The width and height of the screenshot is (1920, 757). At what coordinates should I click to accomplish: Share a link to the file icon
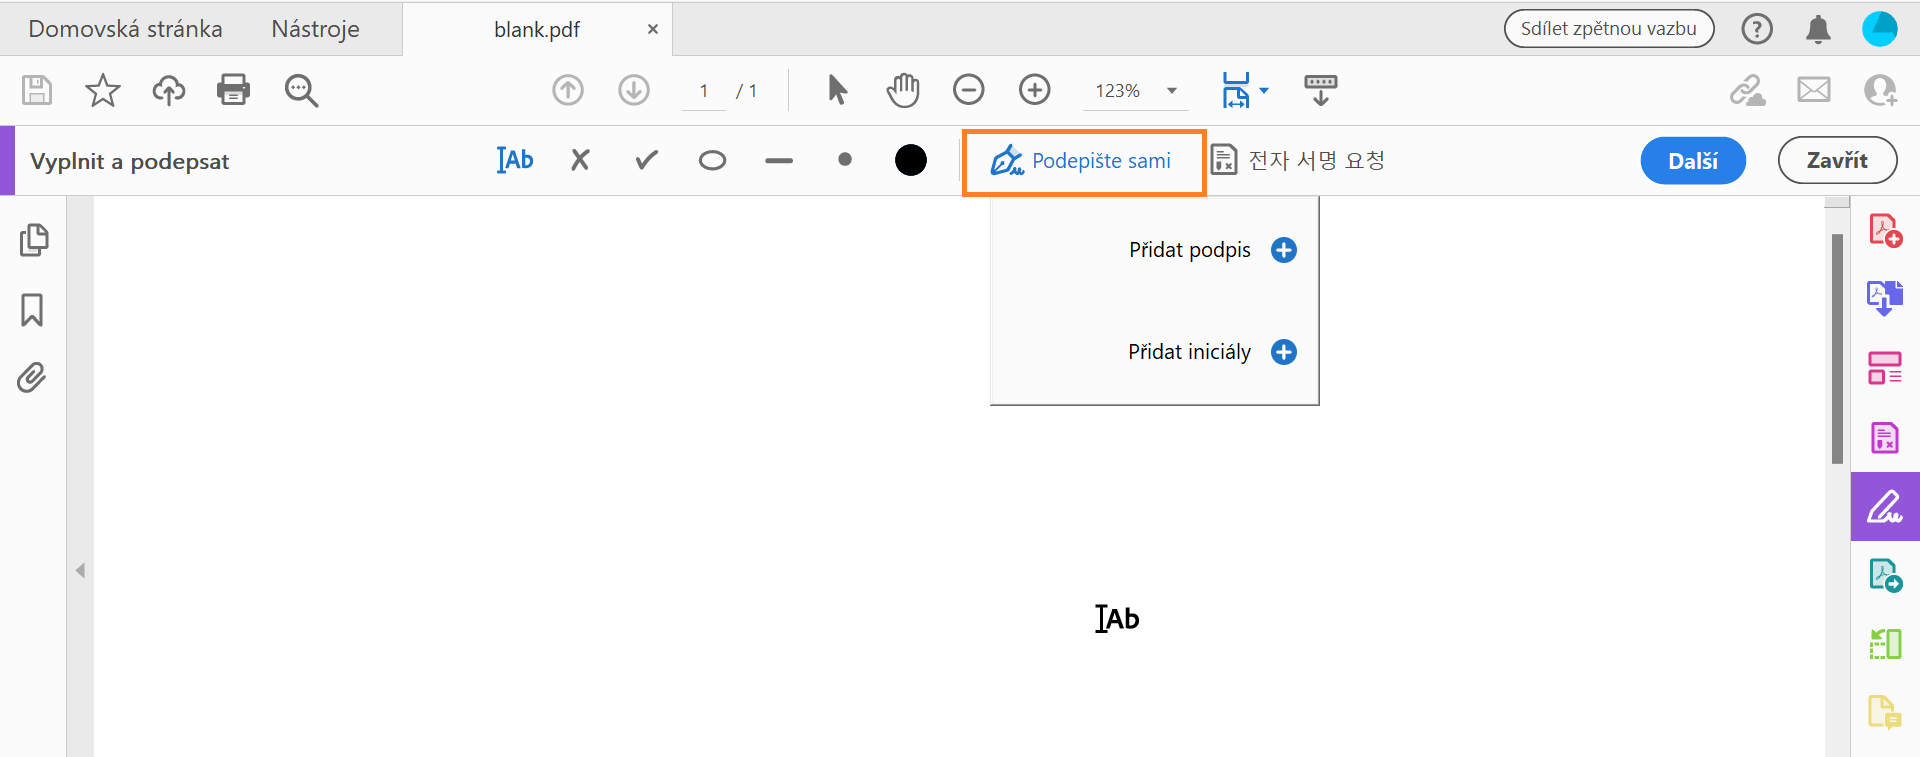click(x=1748, y=90)
